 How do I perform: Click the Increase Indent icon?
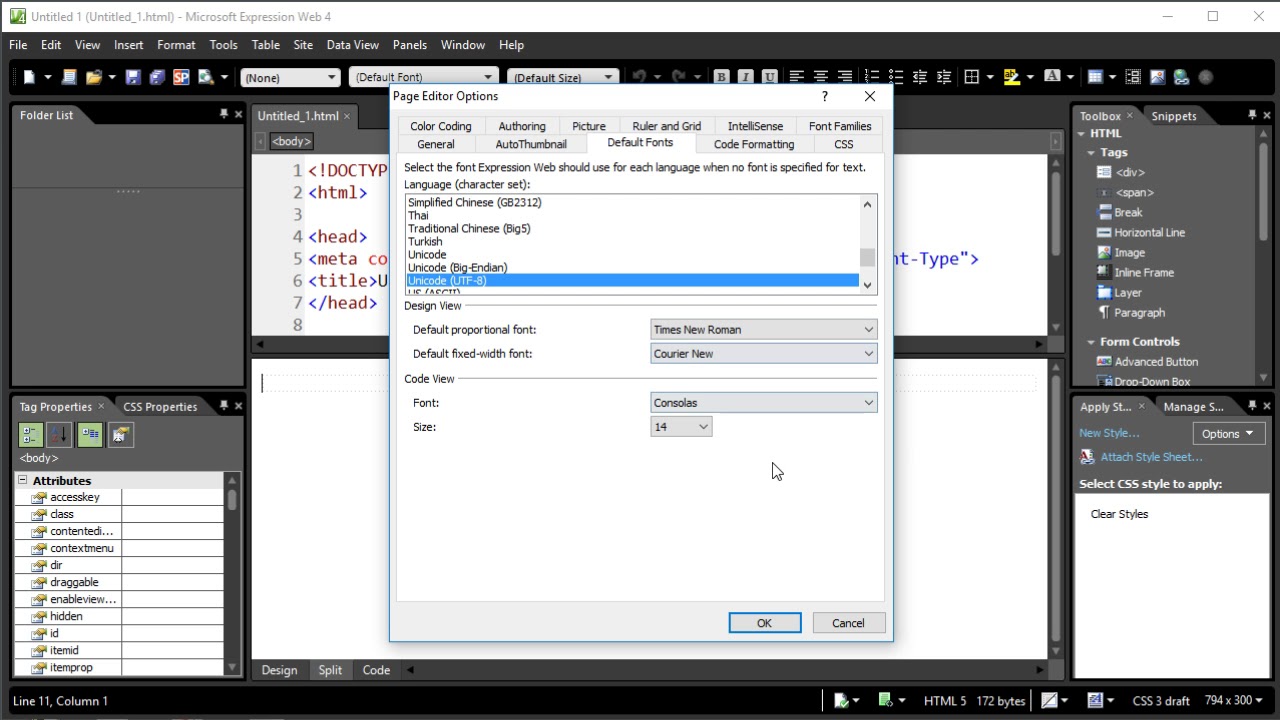tap(944, 77)
